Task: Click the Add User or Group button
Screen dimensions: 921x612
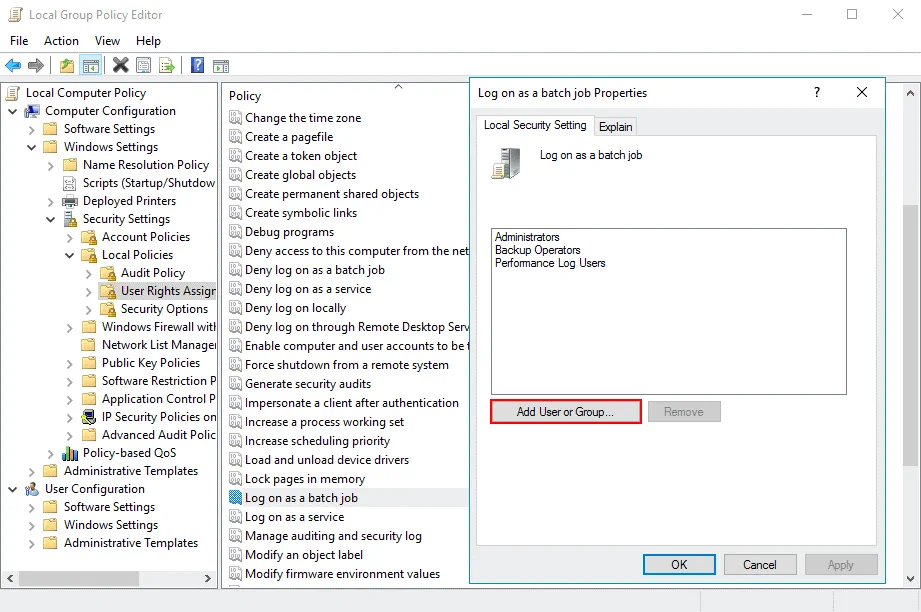Action: [565, 412]
